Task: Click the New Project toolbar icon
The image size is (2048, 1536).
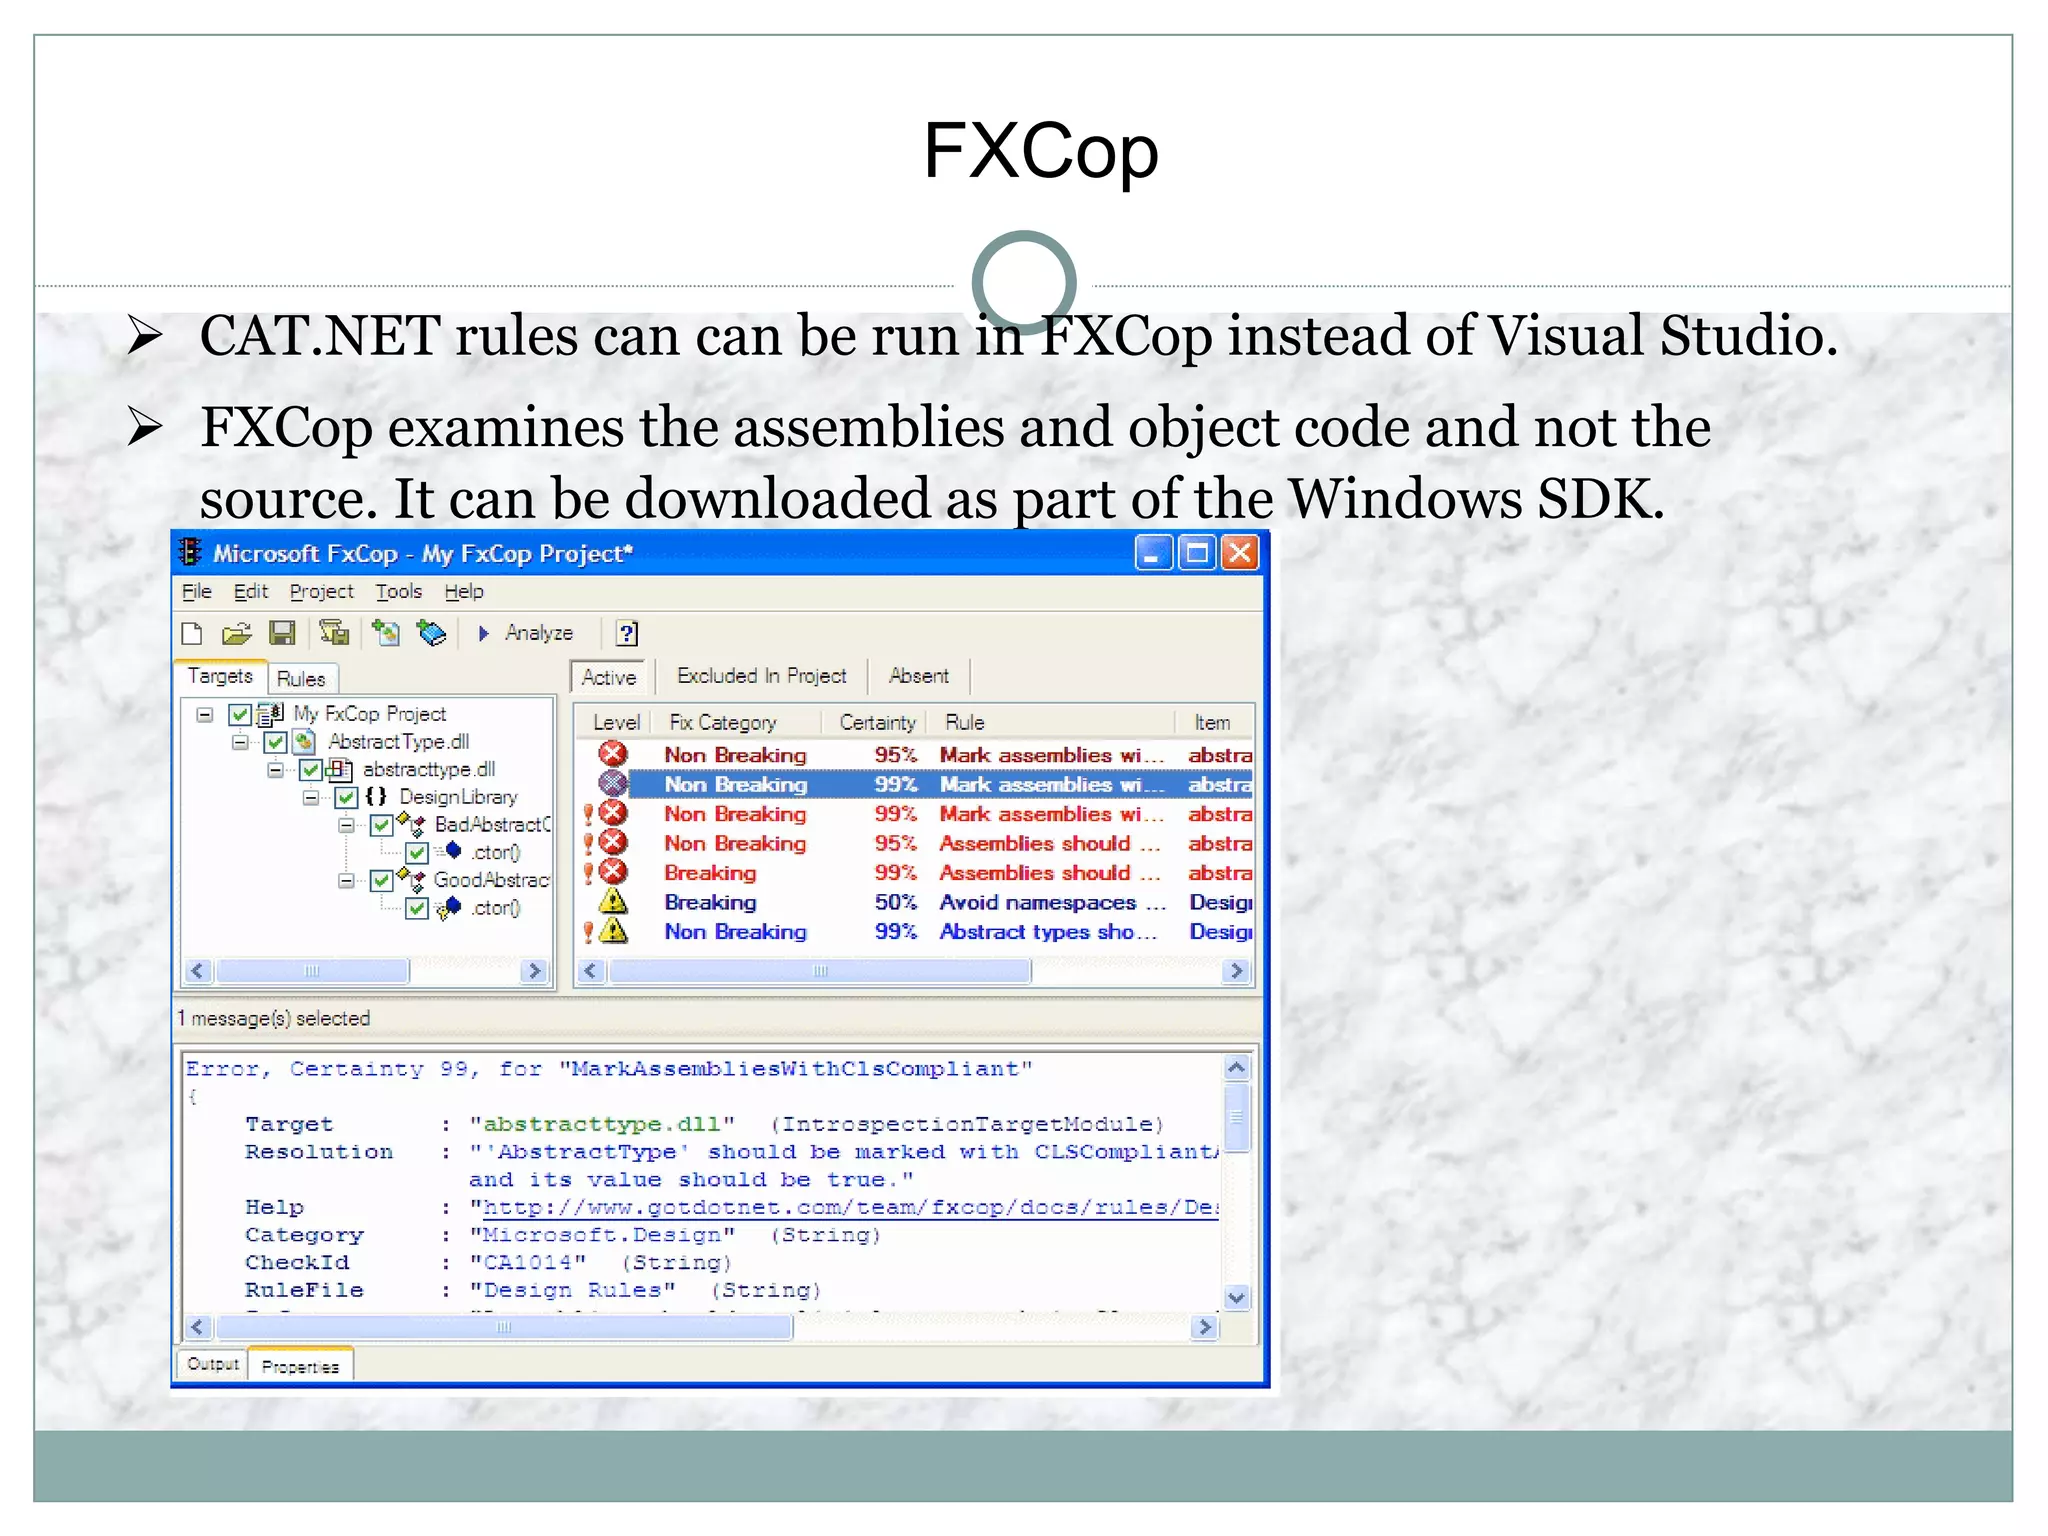Action: 192,633
